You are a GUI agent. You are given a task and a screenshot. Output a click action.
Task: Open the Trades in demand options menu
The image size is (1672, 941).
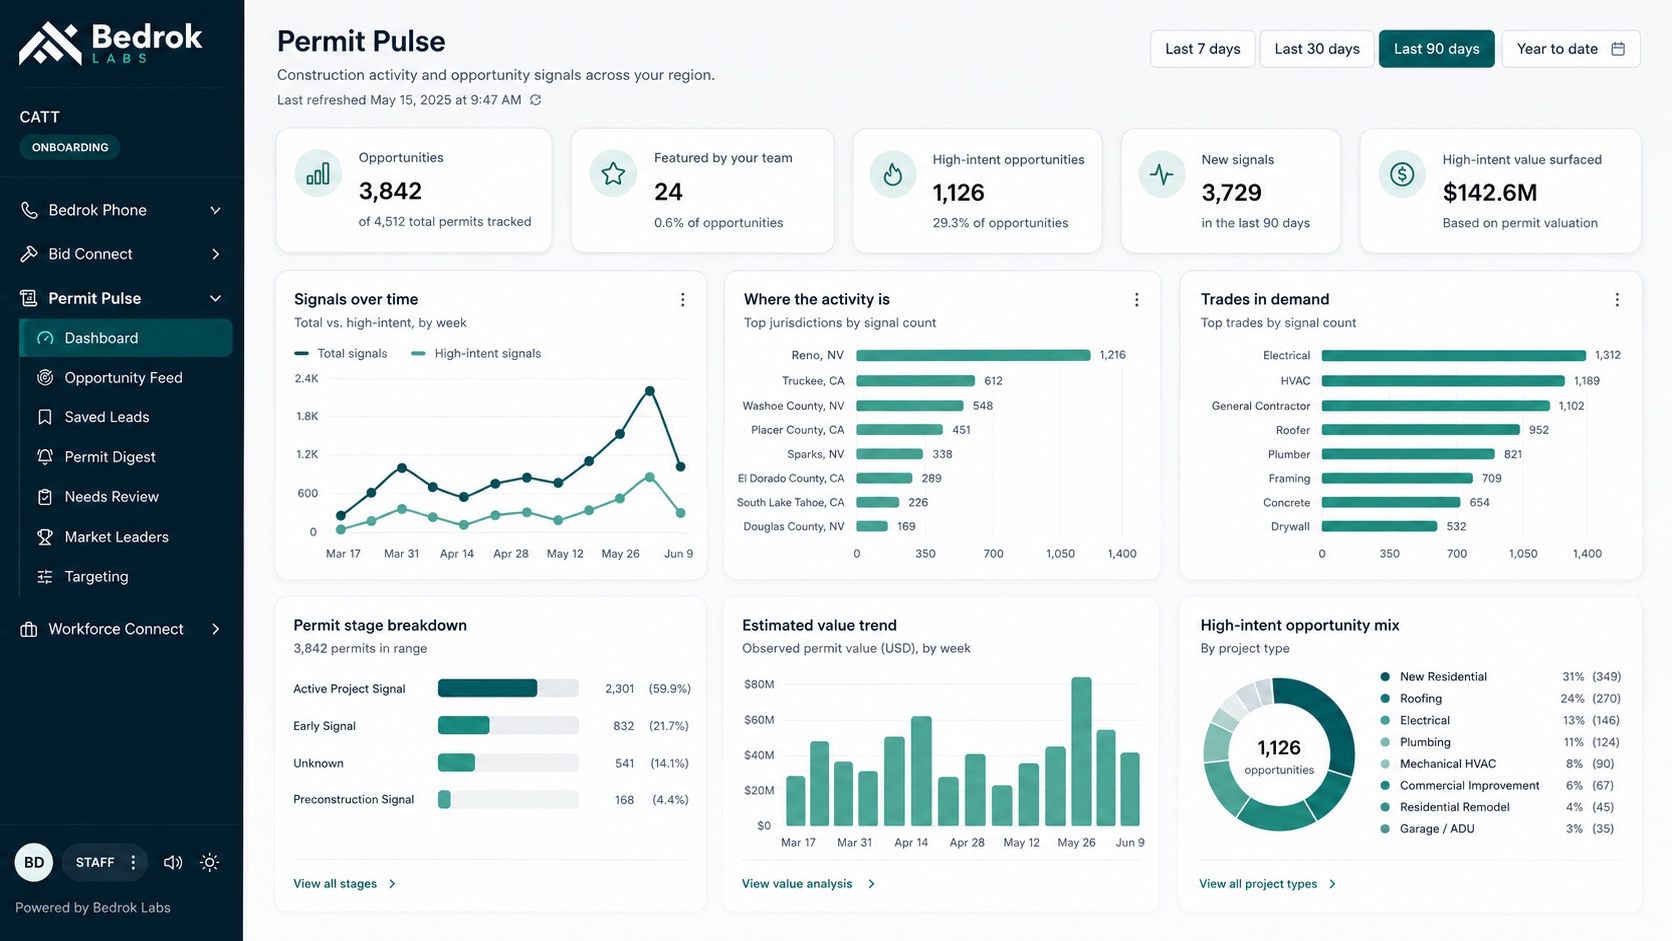(x=1617, y=300)
